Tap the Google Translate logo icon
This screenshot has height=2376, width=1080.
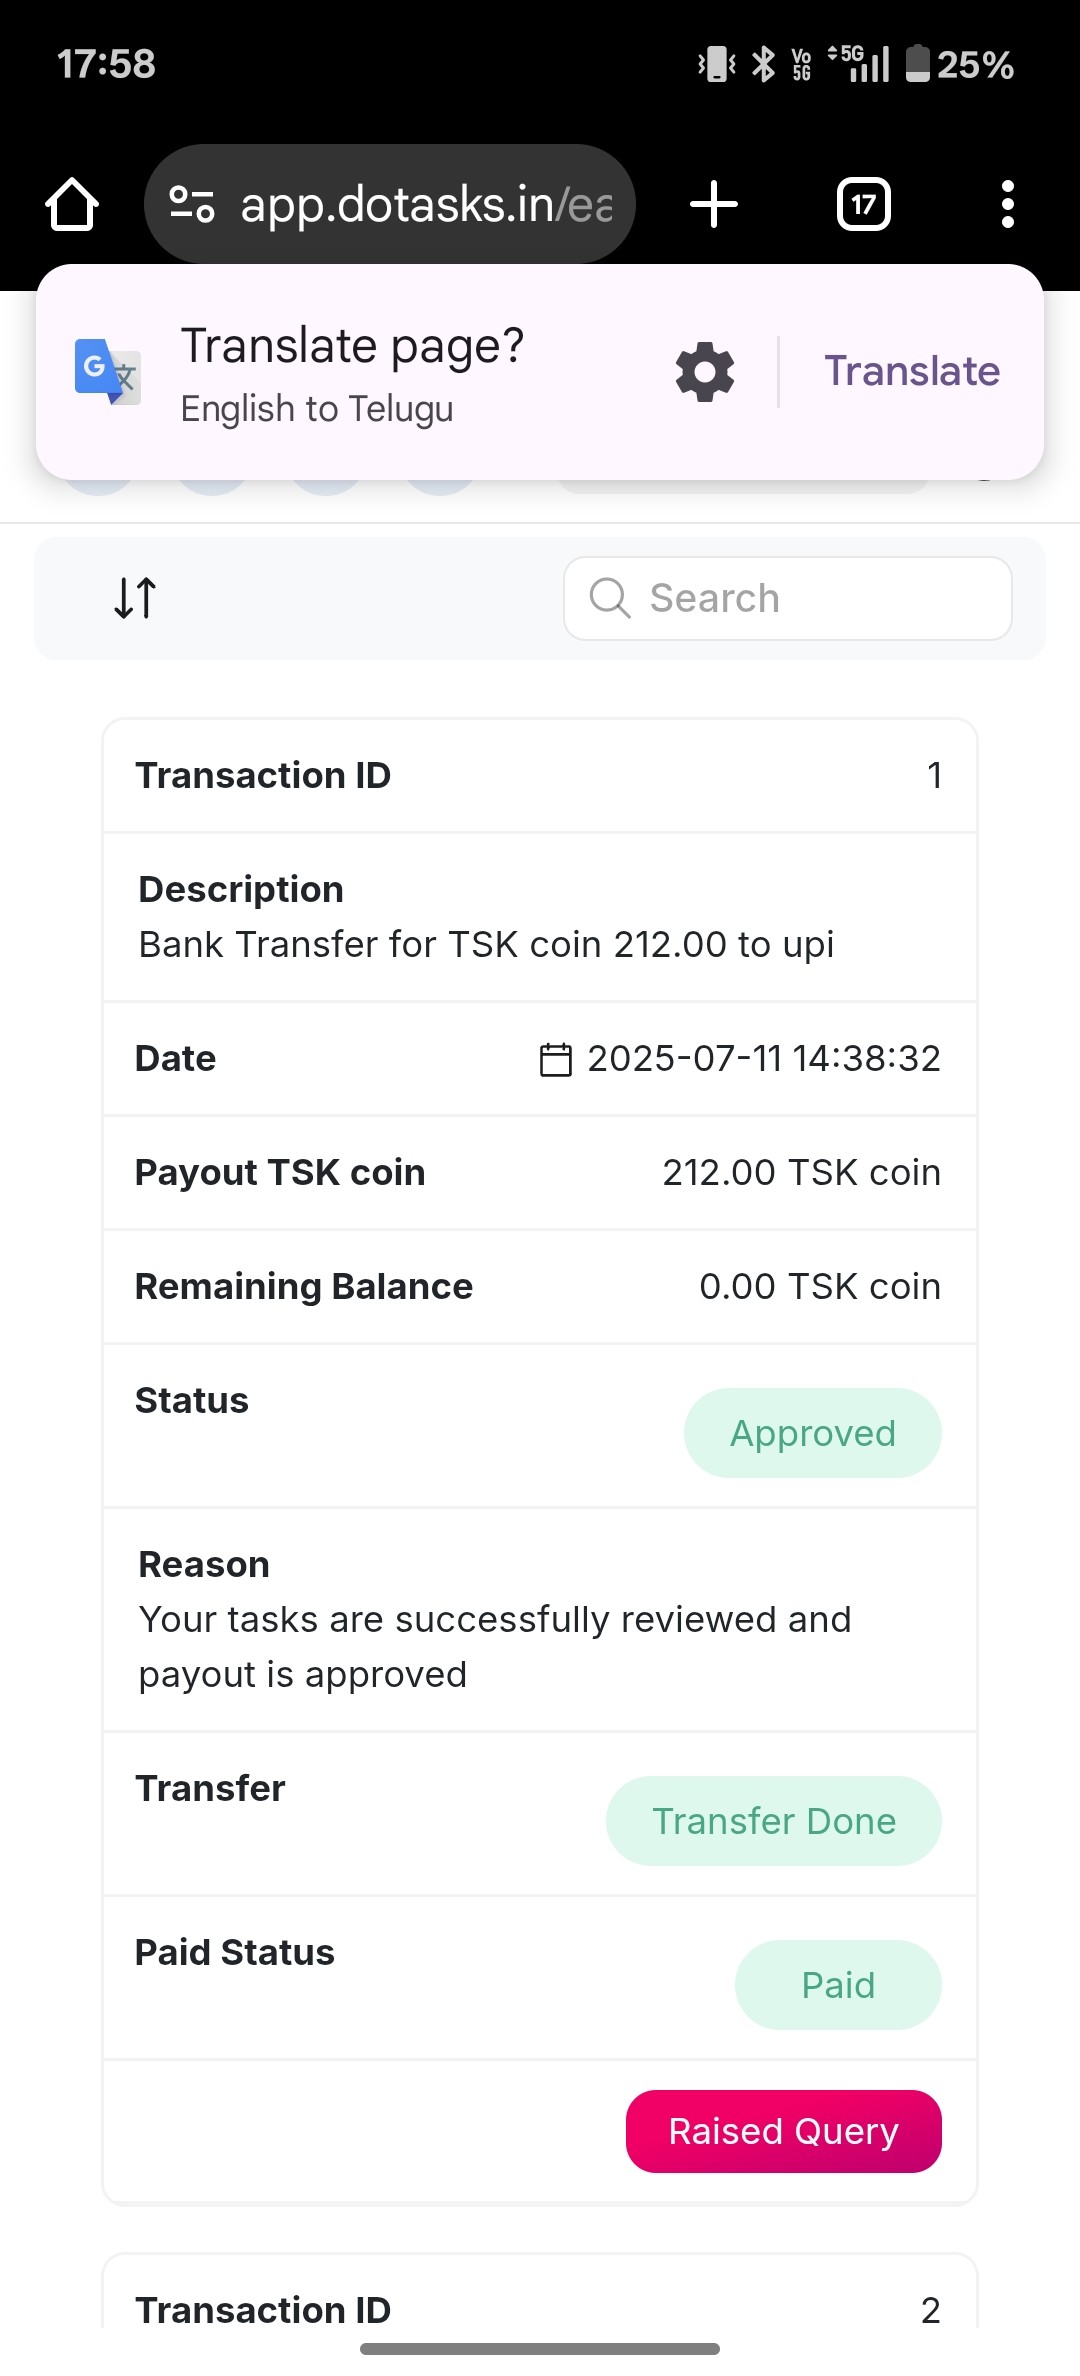pos(107,371)
